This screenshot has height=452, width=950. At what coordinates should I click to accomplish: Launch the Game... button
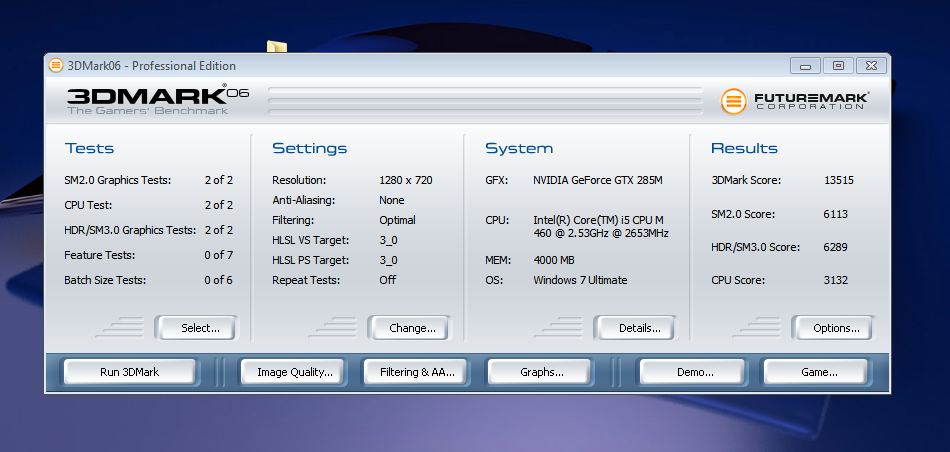coord(815,372)
